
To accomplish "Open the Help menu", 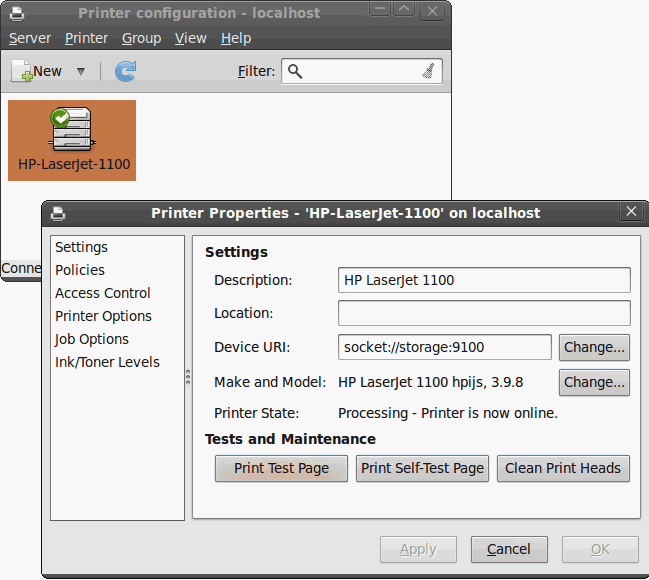I will (236, 38).
